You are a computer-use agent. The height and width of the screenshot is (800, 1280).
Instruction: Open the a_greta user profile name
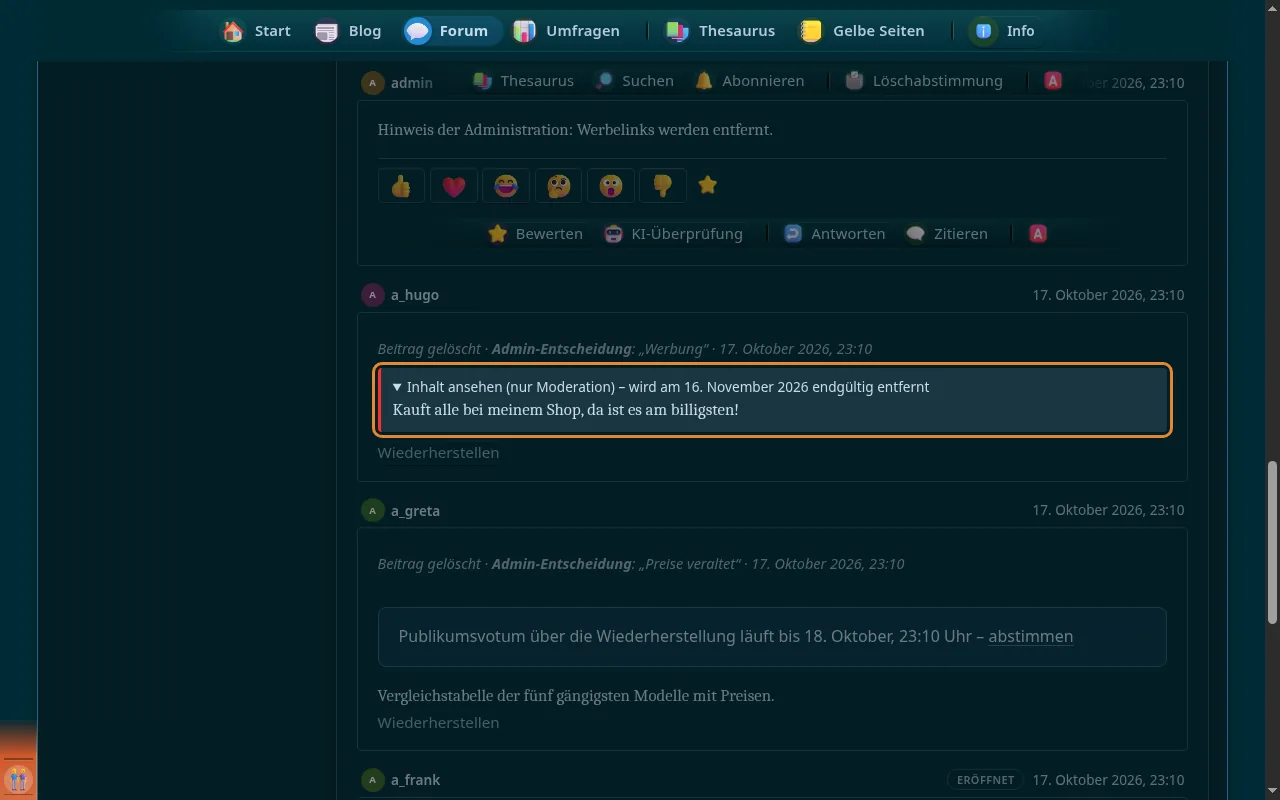pos(415,511)
